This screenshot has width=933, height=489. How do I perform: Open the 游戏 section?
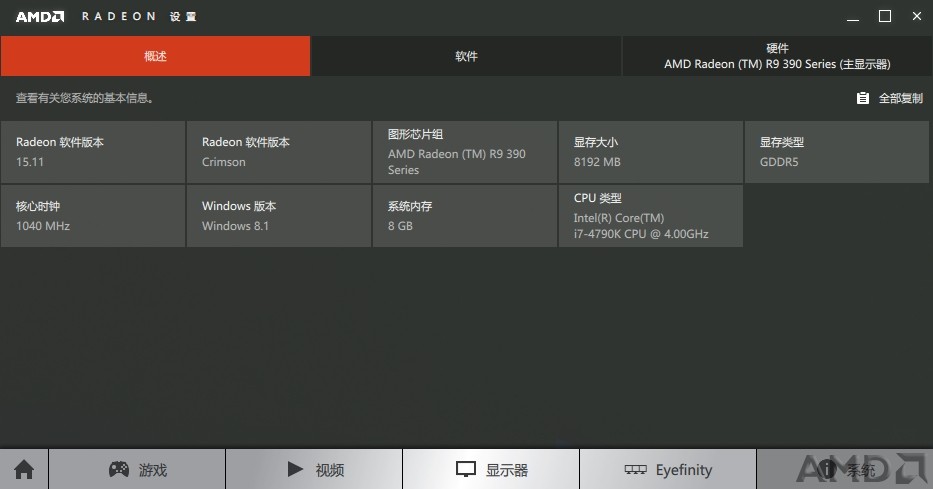137,469
